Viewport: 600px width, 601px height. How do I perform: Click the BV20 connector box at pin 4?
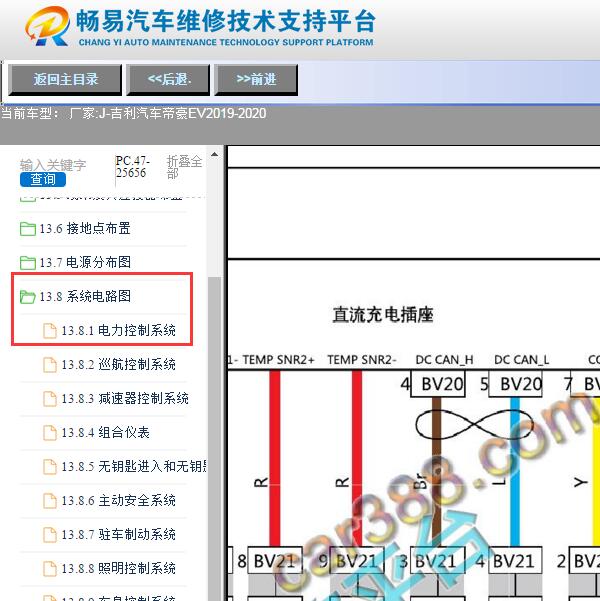(x=438, y=384)
